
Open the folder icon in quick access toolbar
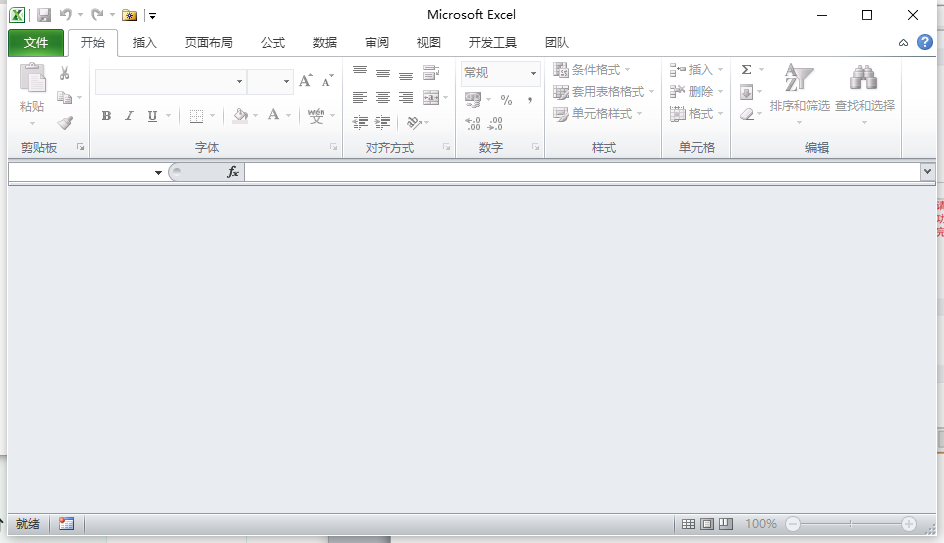pyautogui.click(x=129, y=15)
